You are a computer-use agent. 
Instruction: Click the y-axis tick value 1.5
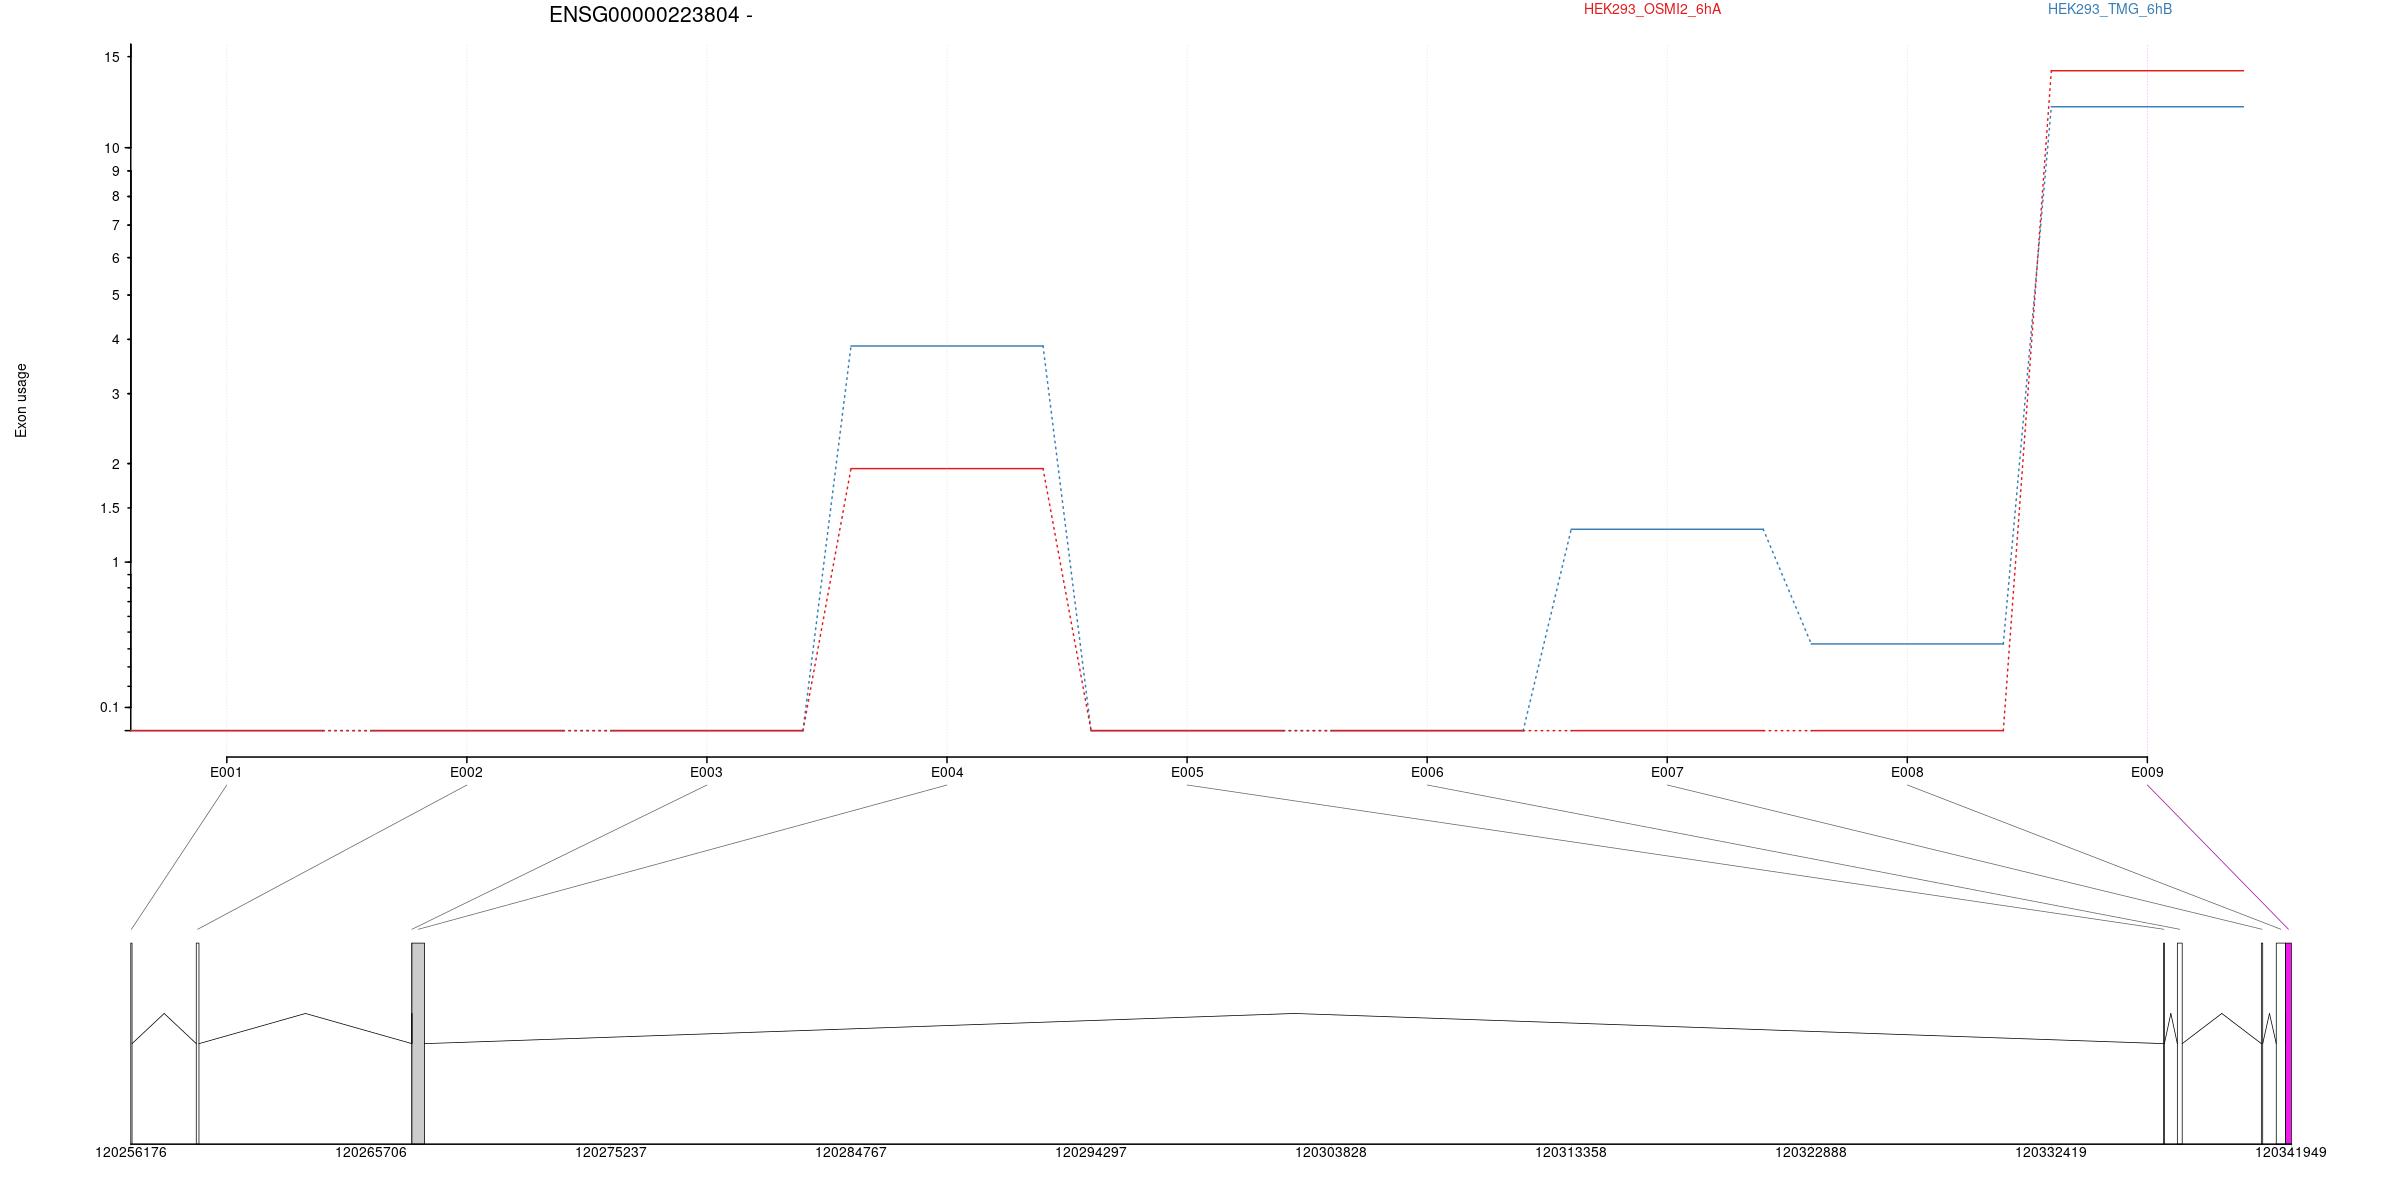109,508
